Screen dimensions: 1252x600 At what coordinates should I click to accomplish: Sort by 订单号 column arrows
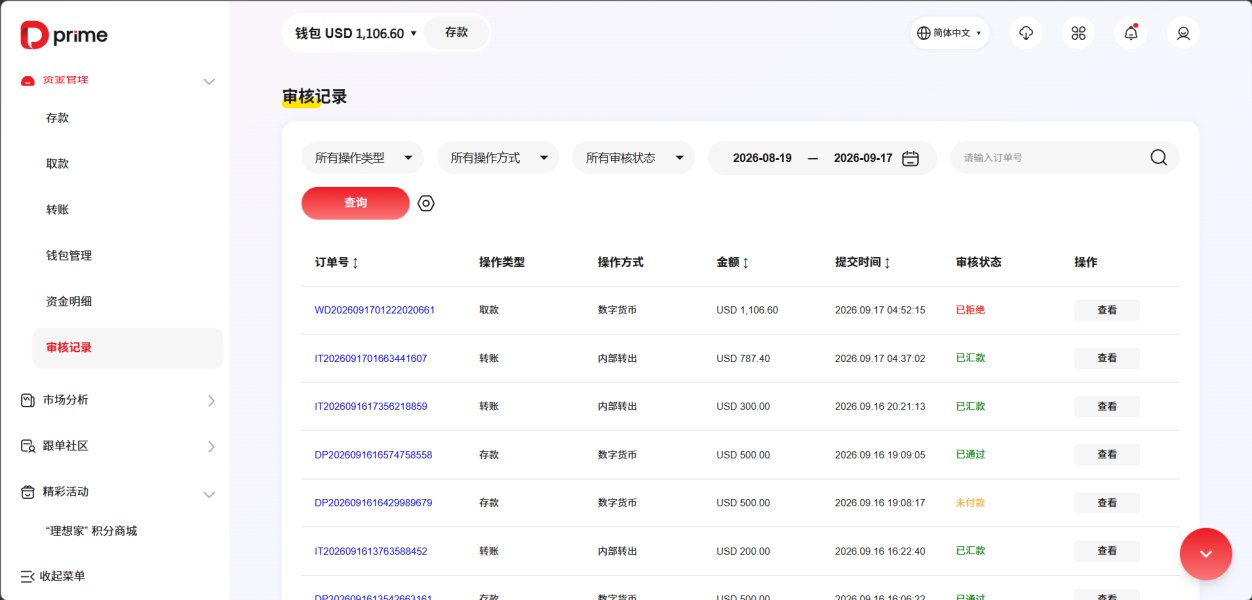(355, 262)
